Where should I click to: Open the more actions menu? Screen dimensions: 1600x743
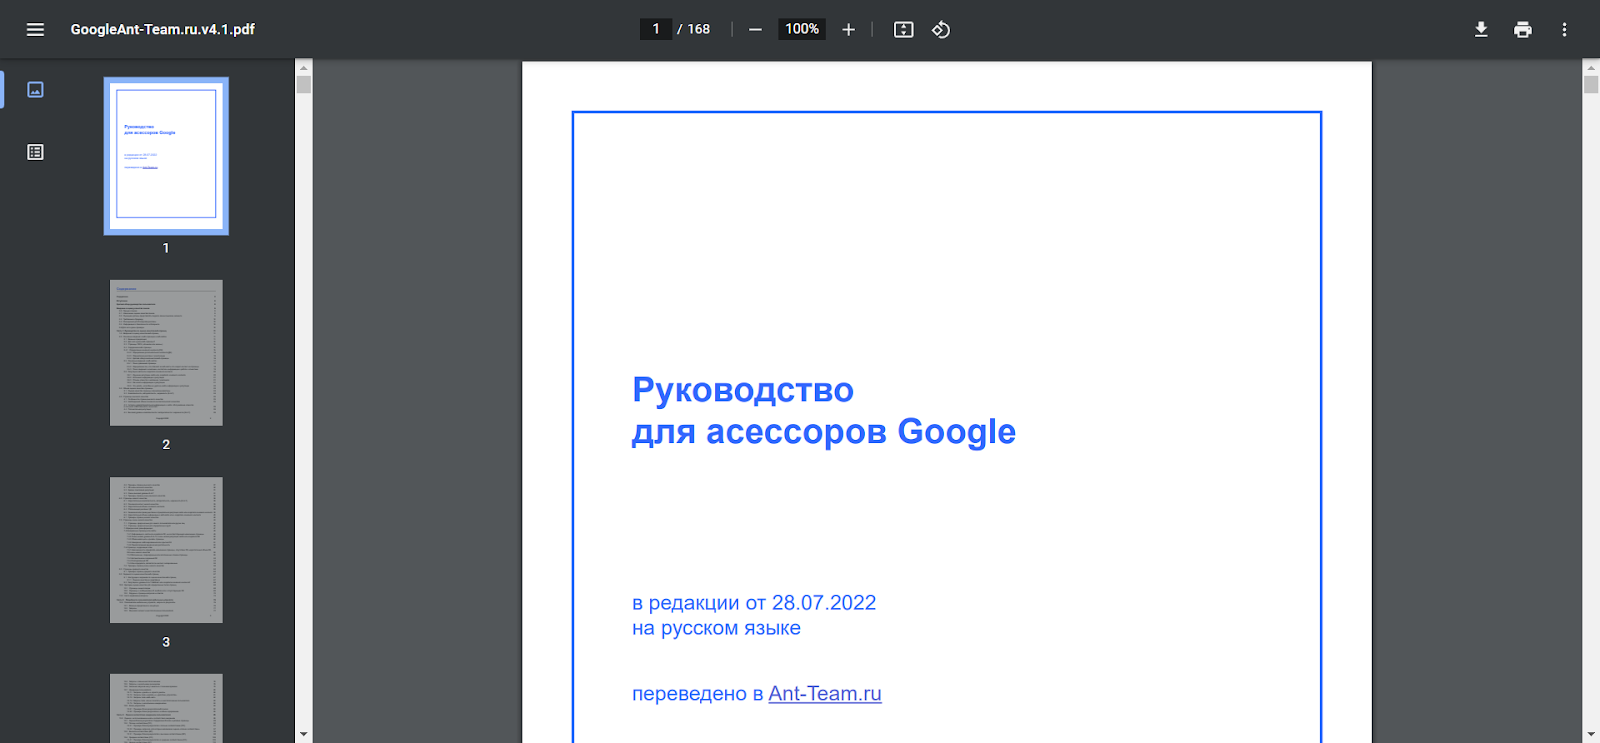[1564, 30]
